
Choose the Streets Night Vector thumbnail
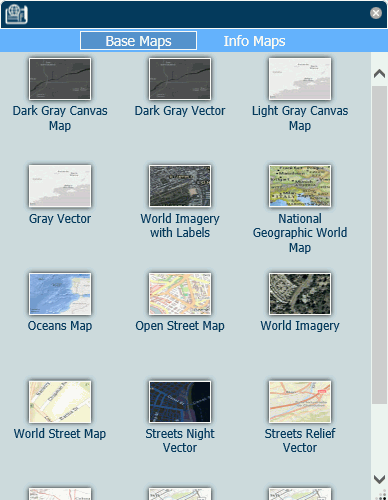180,402
